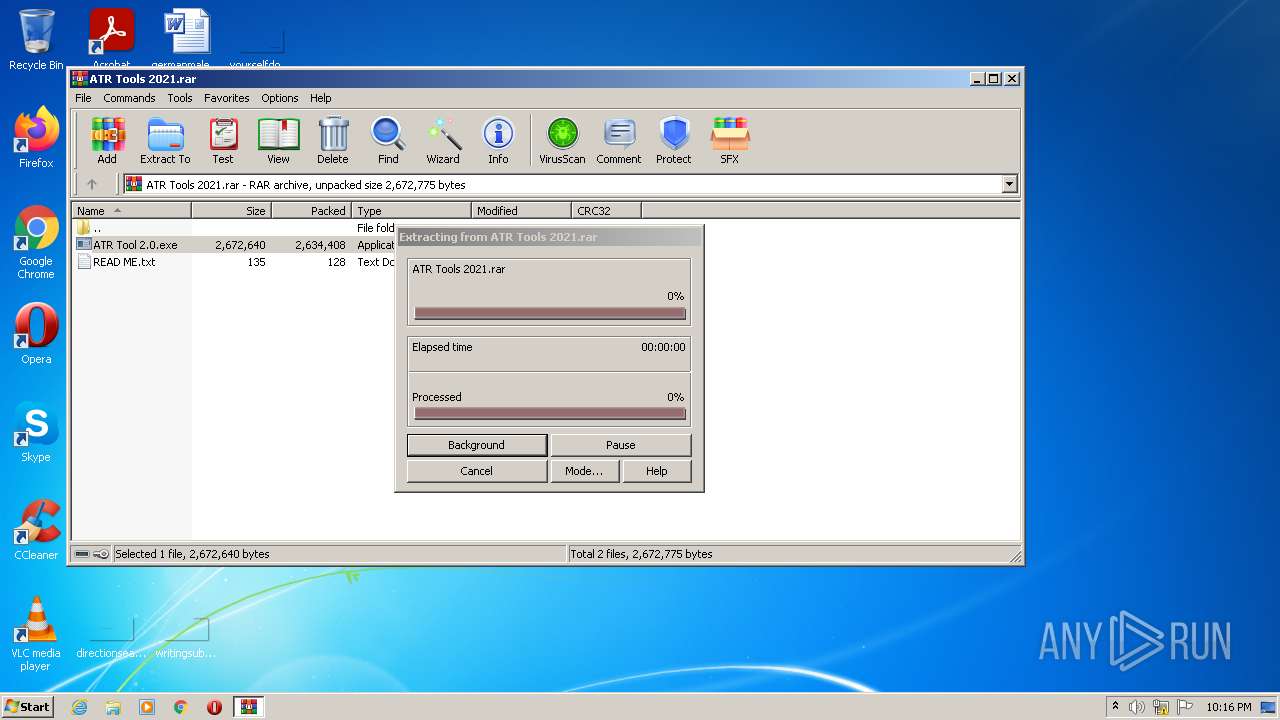Sort by the CRC32 column header
Image resolution: width=1280 pixels, height=720 pixels.
coord(606,211)
